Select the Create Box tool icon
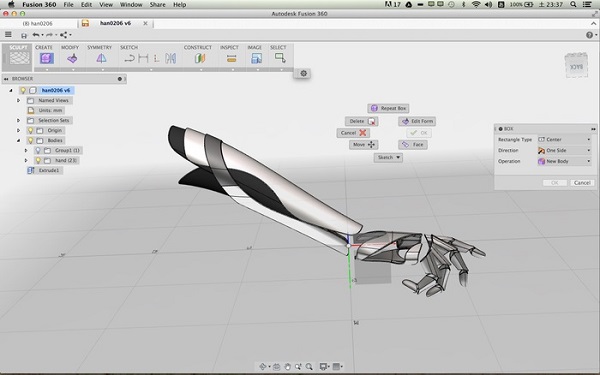Screen dimensions: 600x375 (47, 59)
